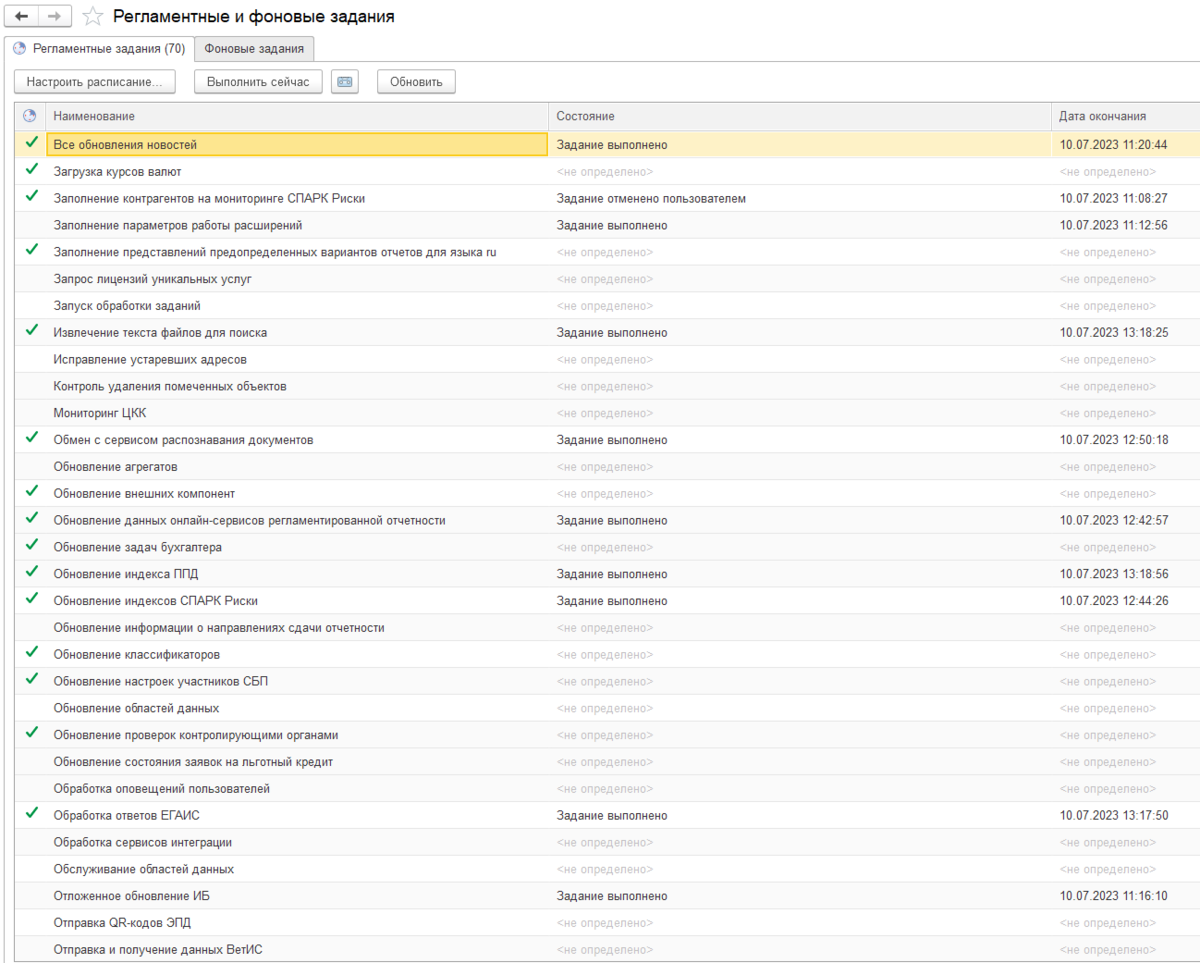Click end date 10.07.2023 13:18:25
The height and width of the screenshot is (963, 1200).
pyautogui.click(x=1114, y=332)
